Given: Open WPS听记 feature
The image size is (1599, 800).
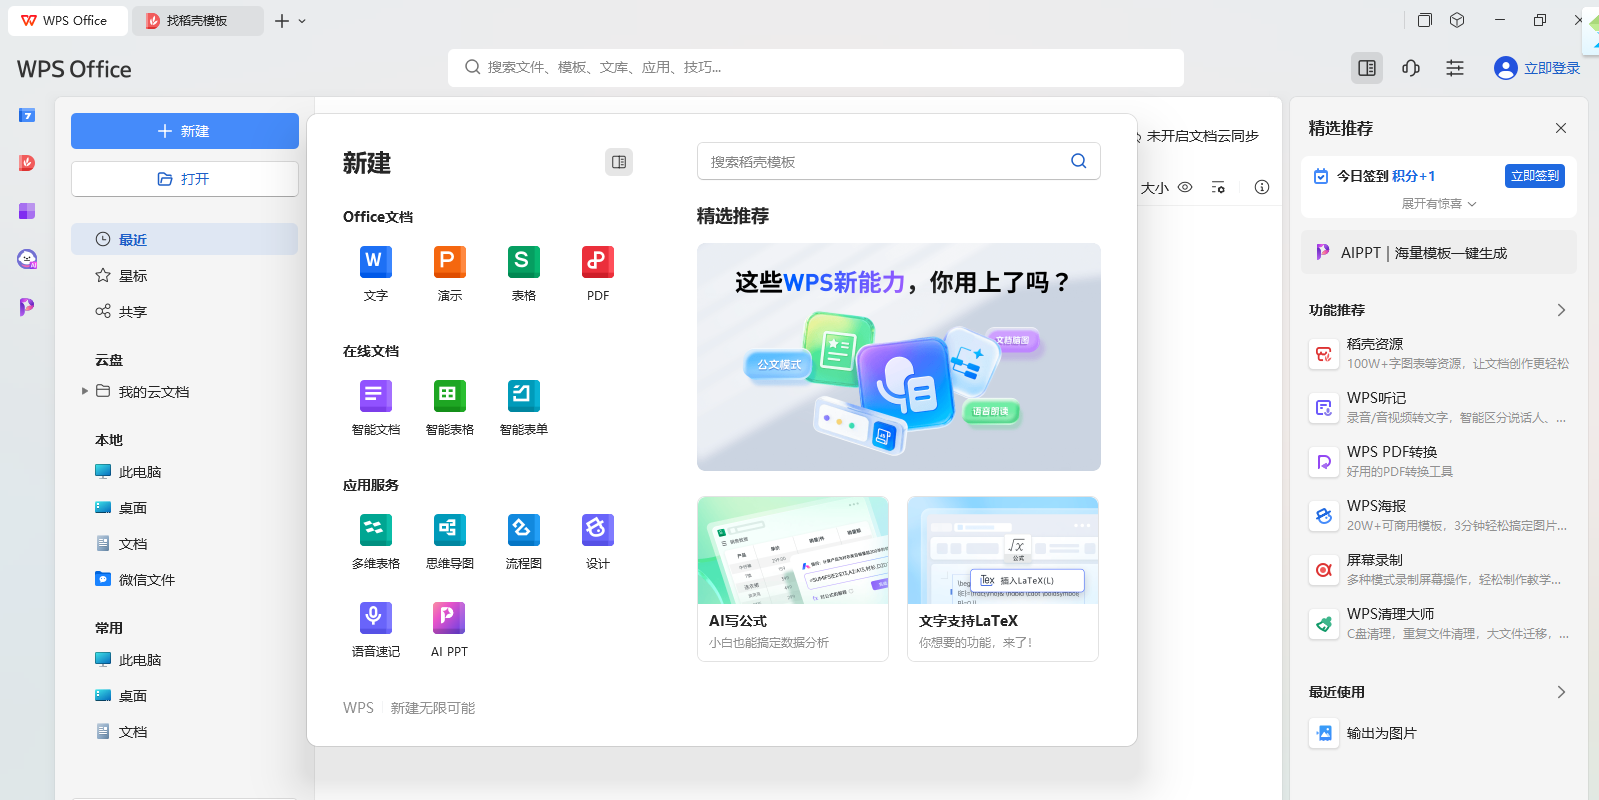Looking at the screenshot, I should (x=1439, y=407).
